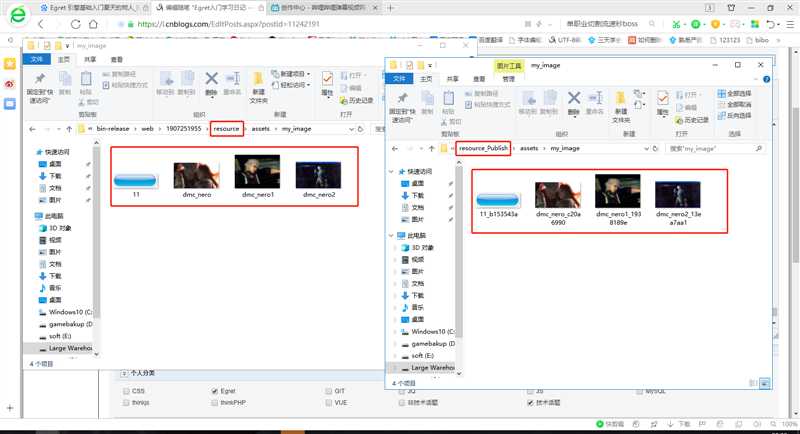Check the thinkPHP category checkbox
Viewport: 800px width, 434px height.
coord(215,402)
